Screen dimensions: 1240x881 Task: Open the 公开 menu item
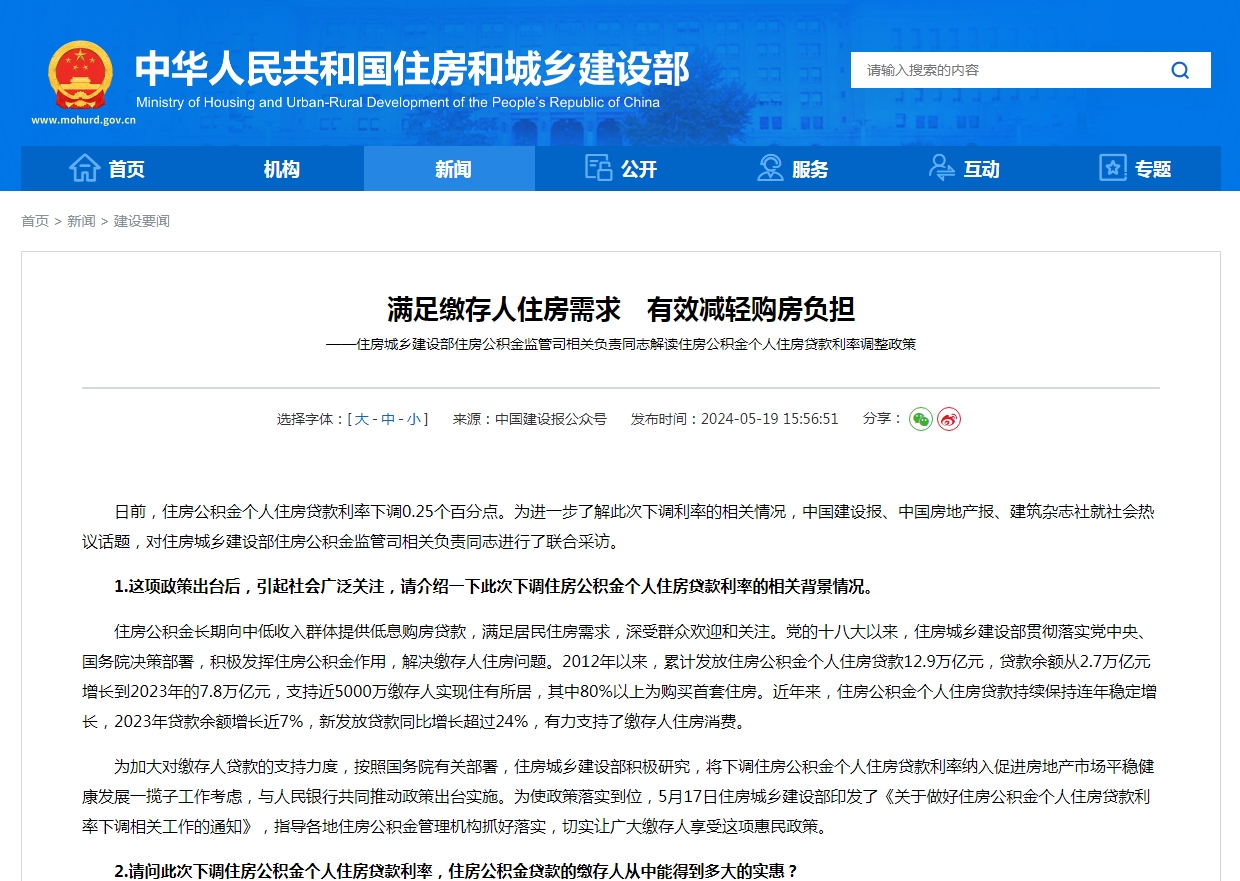click(630, 168)
